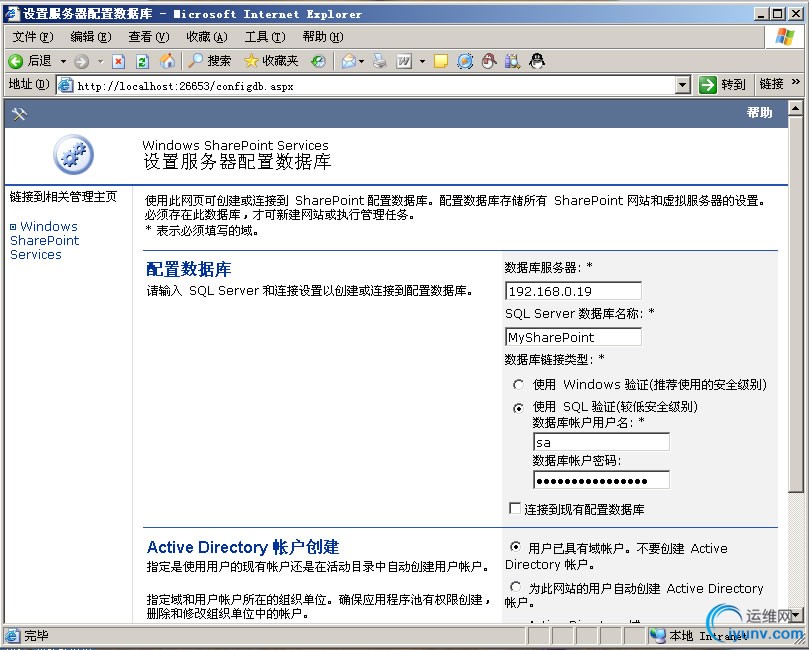Click the 帮助 link in blue header
This screenshot has height=650, width=809.
click(x=759, y=112)
